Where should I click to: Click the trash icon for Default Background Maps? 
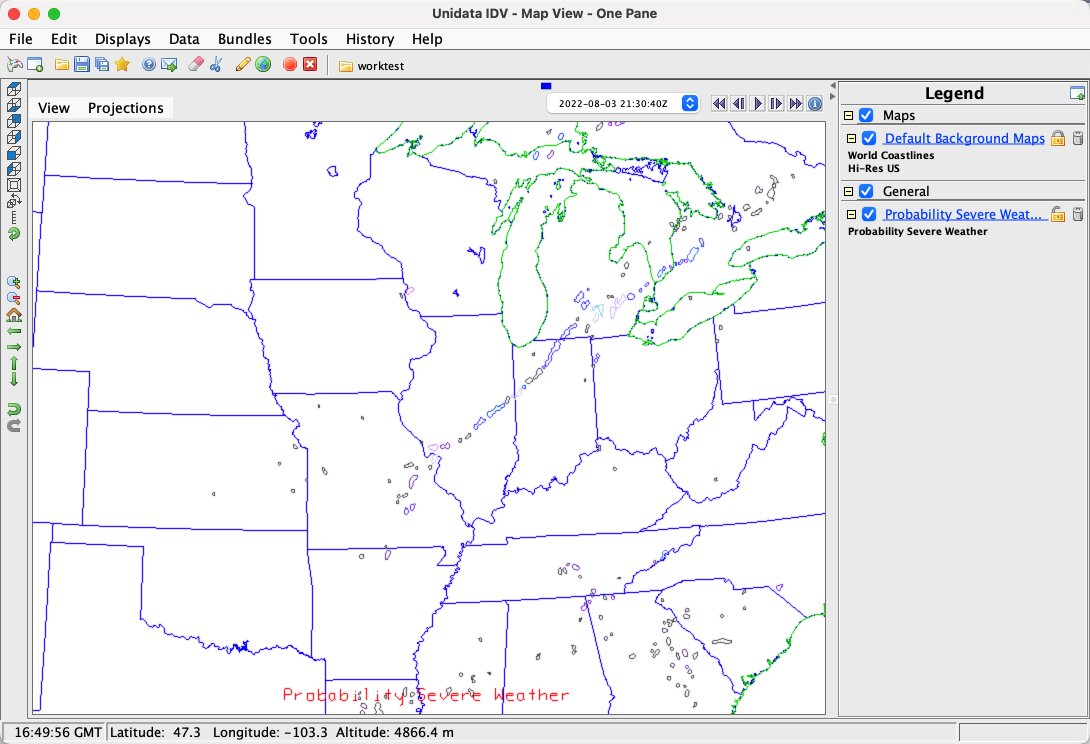(1077, 138)
